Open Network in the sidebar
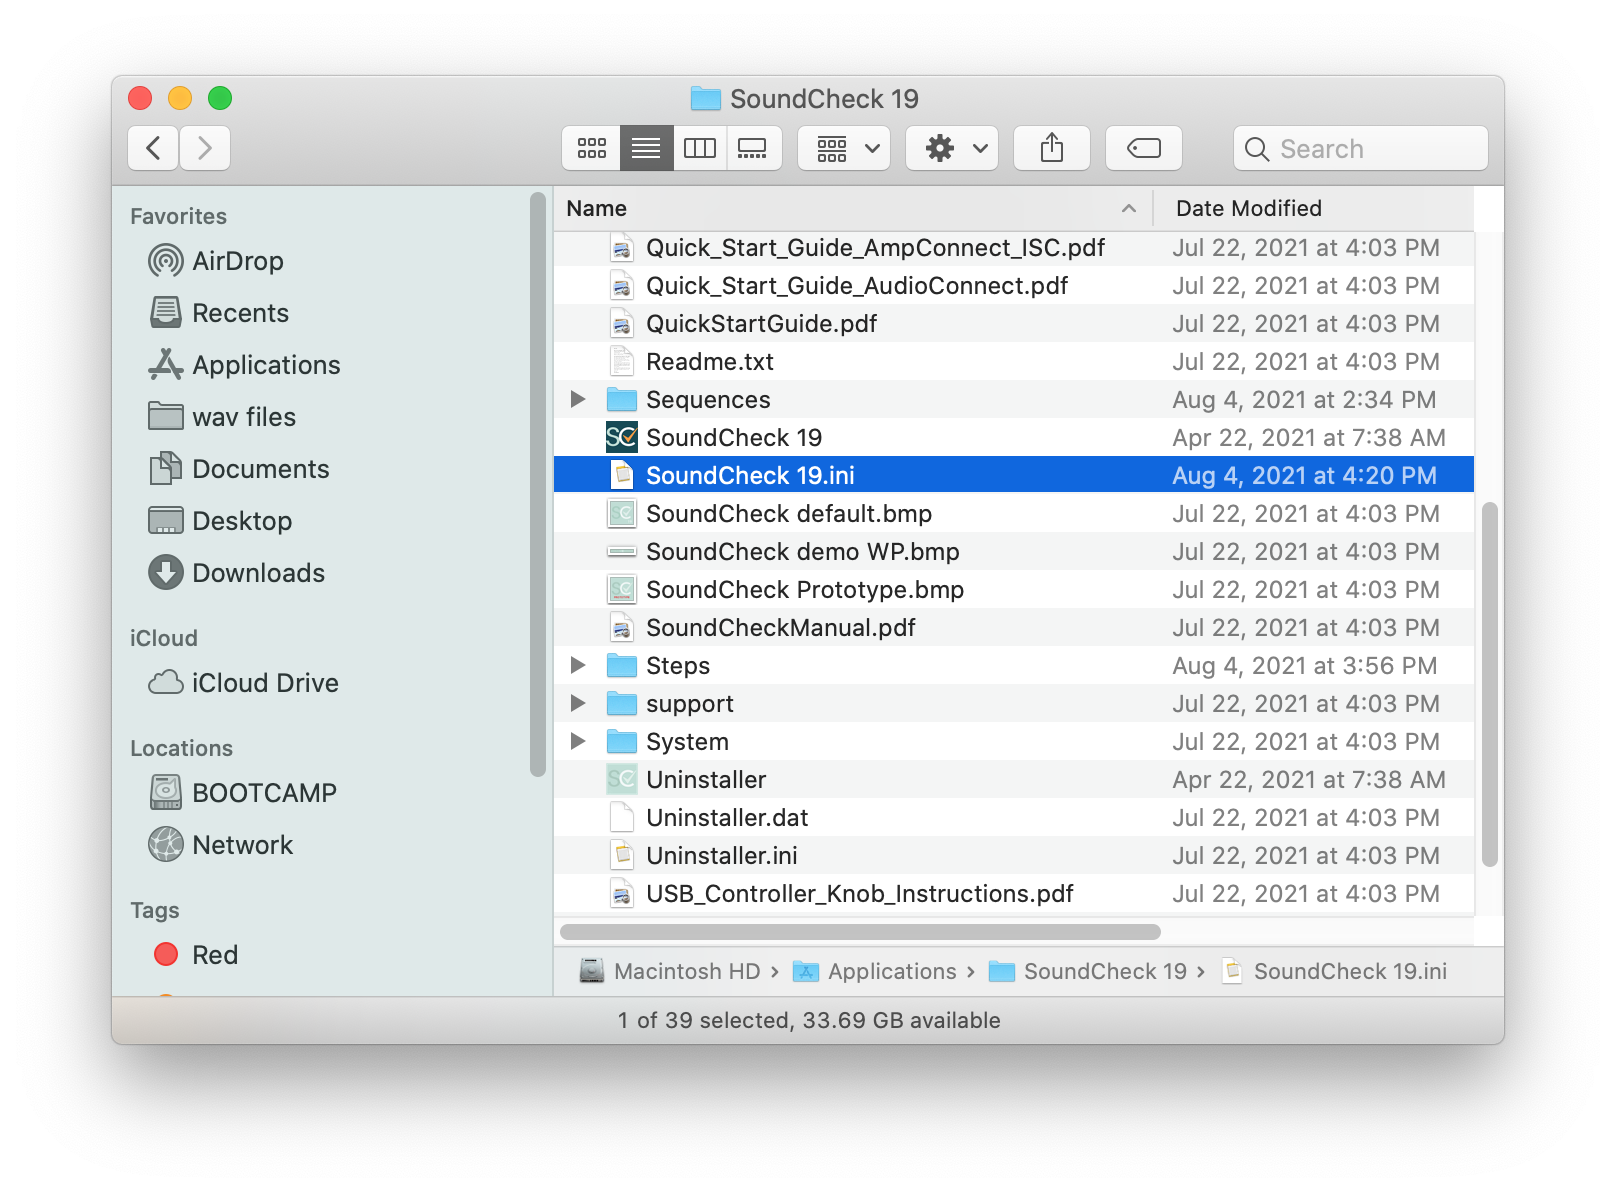1616x1192 pixels. [220, 845]
